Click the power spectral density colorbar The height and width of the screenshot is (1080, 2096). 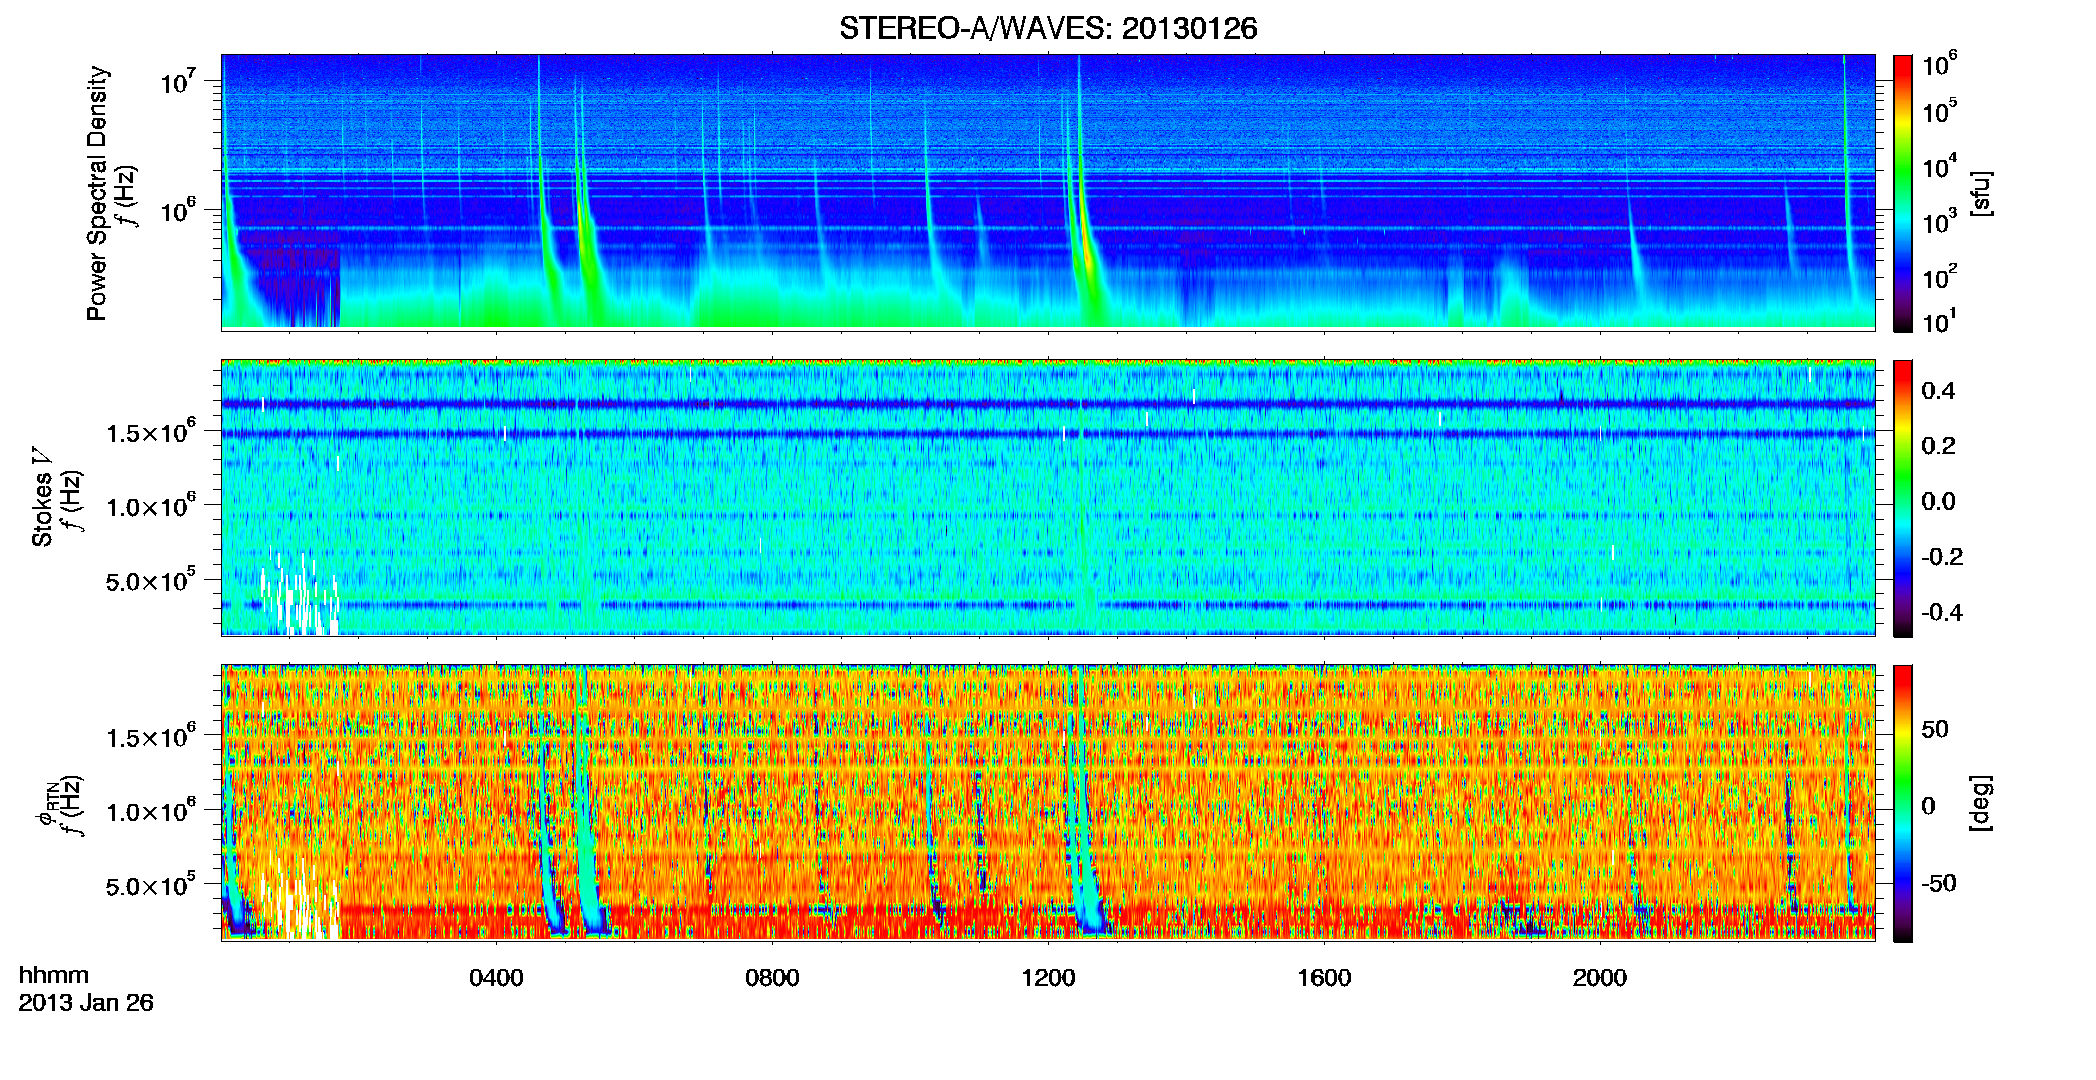pos(1903,193)
